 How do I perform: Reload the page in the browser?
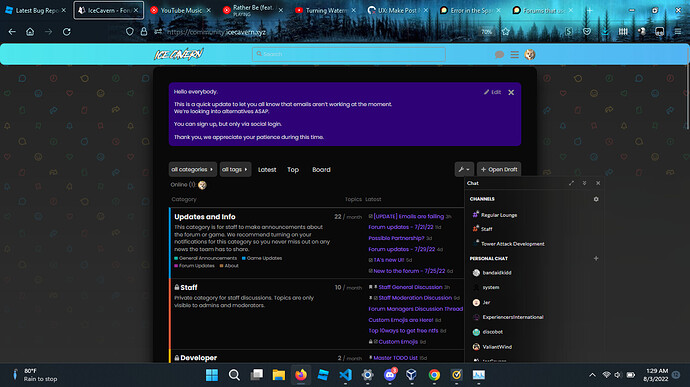67,32
